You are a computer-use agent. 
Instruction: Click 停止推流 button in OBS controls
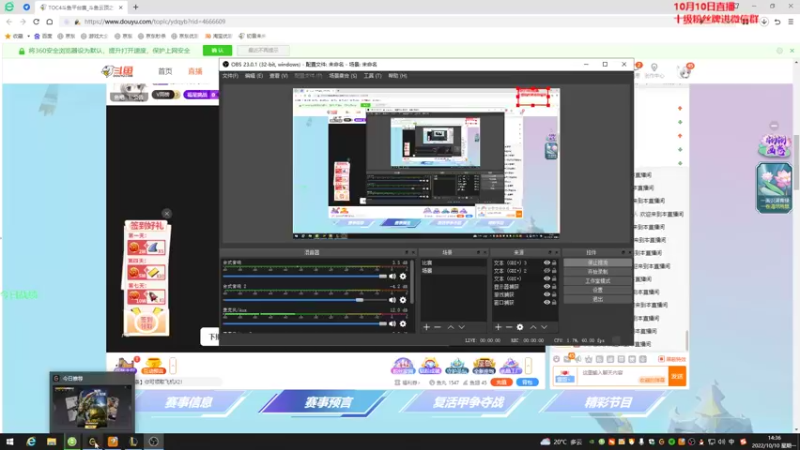click(x=597, y=263)
